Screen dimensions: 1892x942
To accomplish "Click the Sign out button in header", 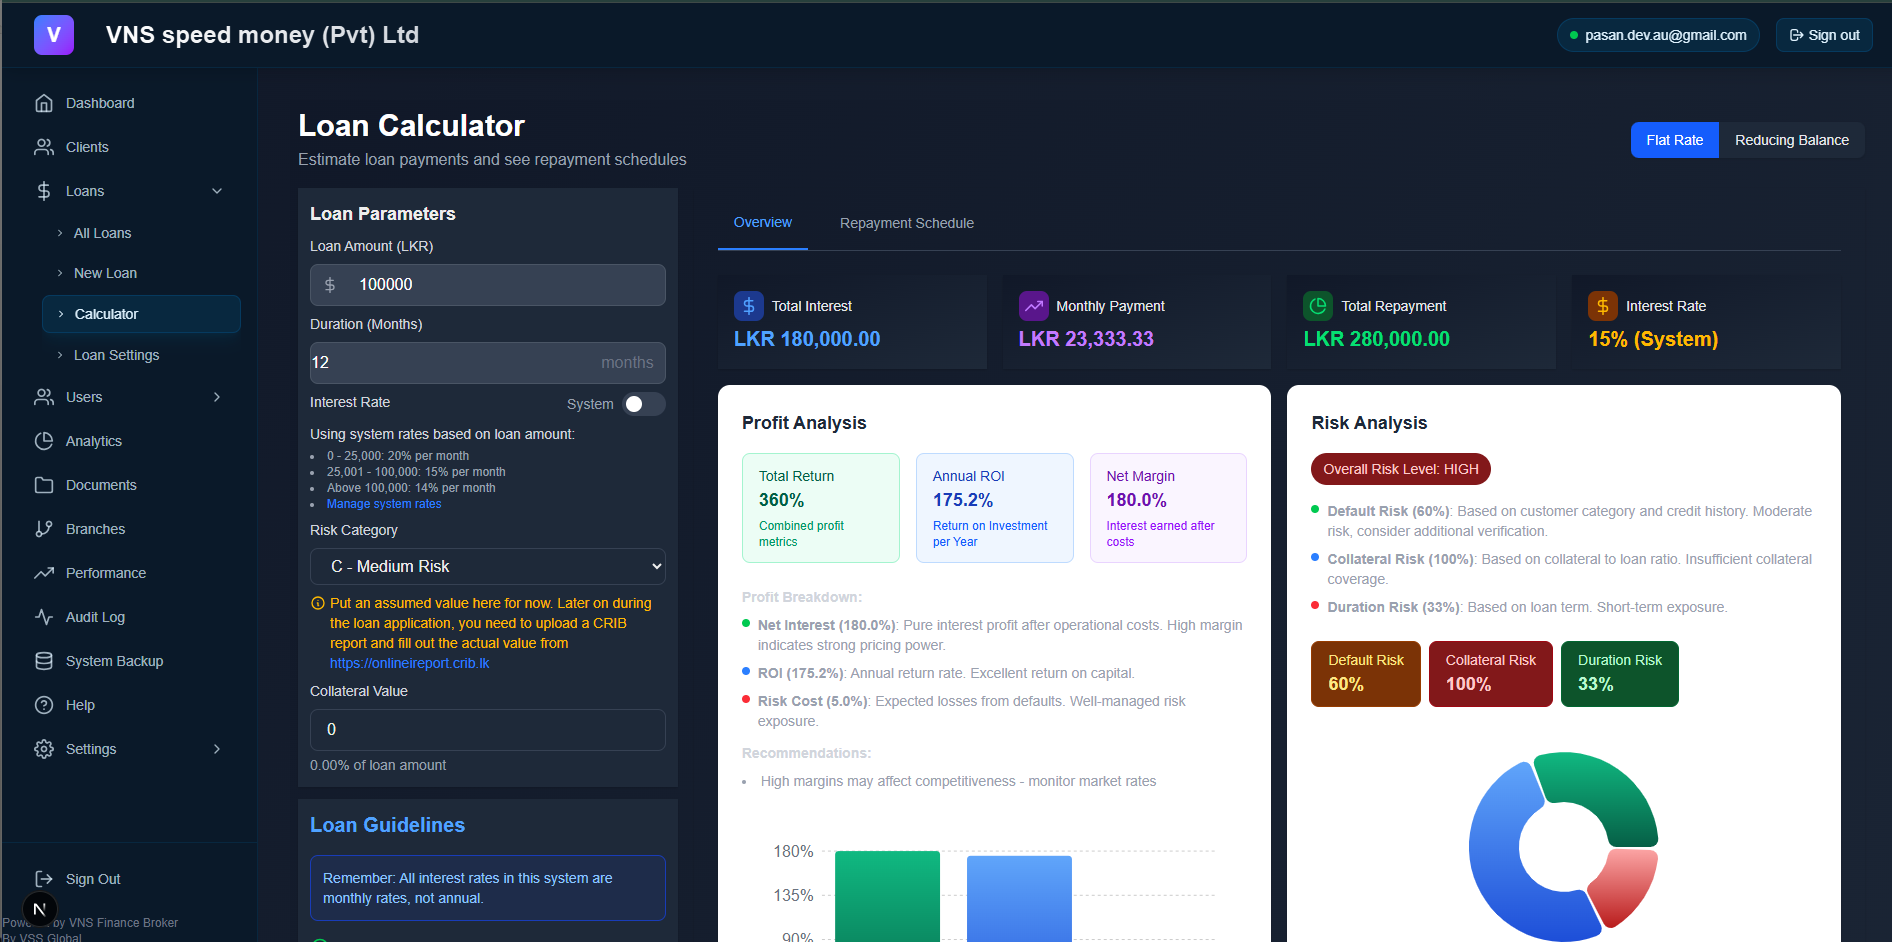I will coord(1824,35).
